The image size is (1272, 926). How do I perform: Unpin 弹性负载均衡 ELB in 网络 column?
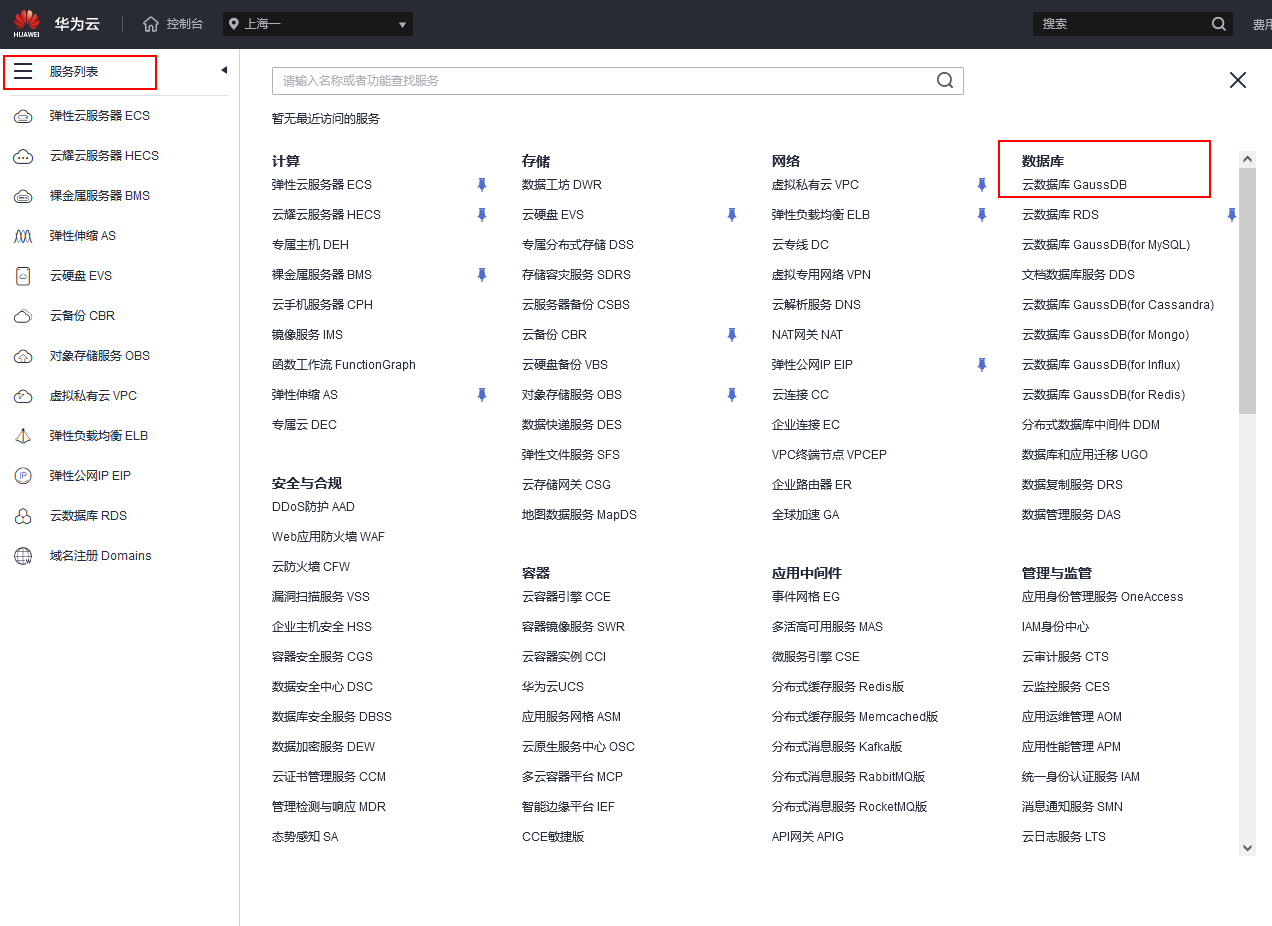click(982, 215)
